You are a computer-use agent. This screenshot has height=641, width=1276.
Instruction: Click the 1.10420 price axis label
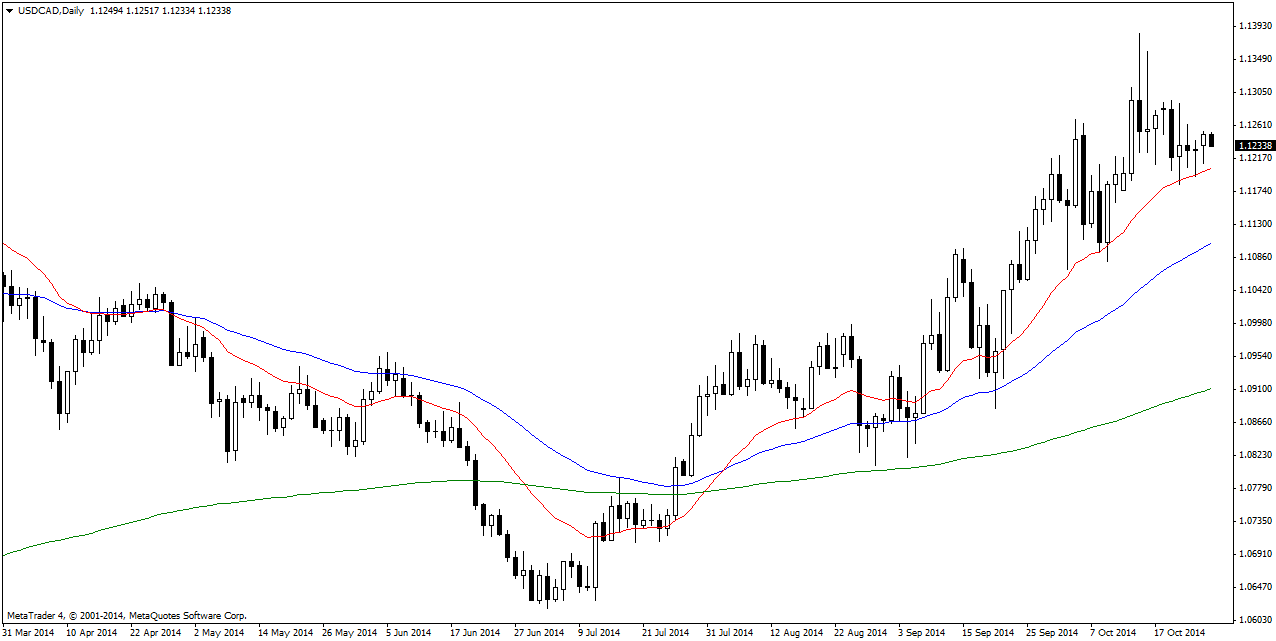[x=1255, y=290]
